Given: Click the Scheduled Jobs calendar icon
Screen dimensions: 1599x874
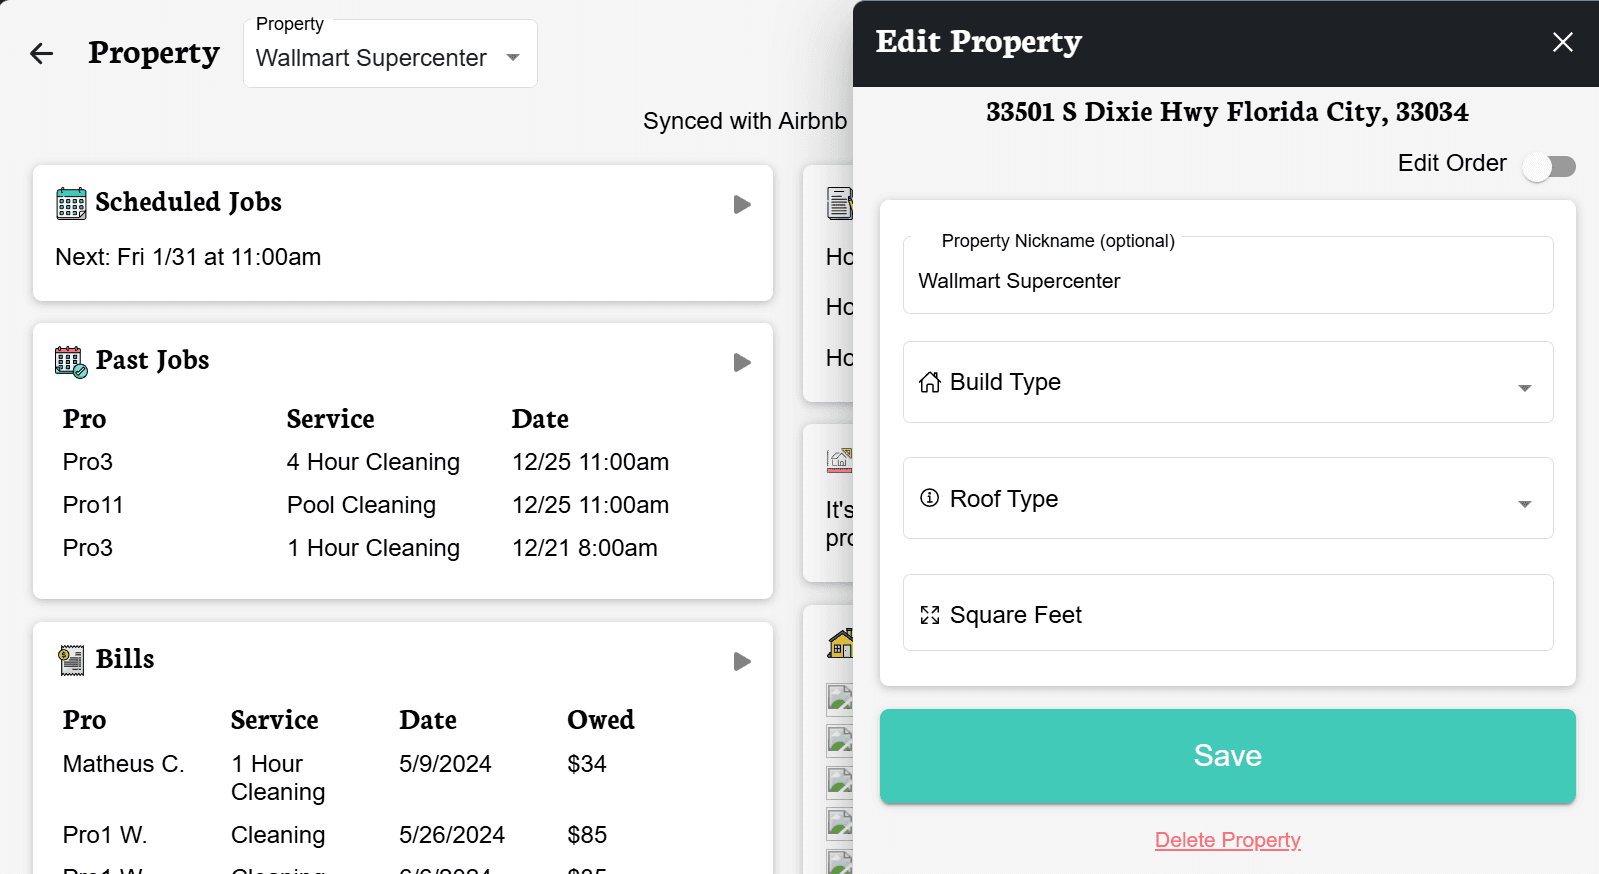Looking at the screenshot, I should (x=71, y=203).
